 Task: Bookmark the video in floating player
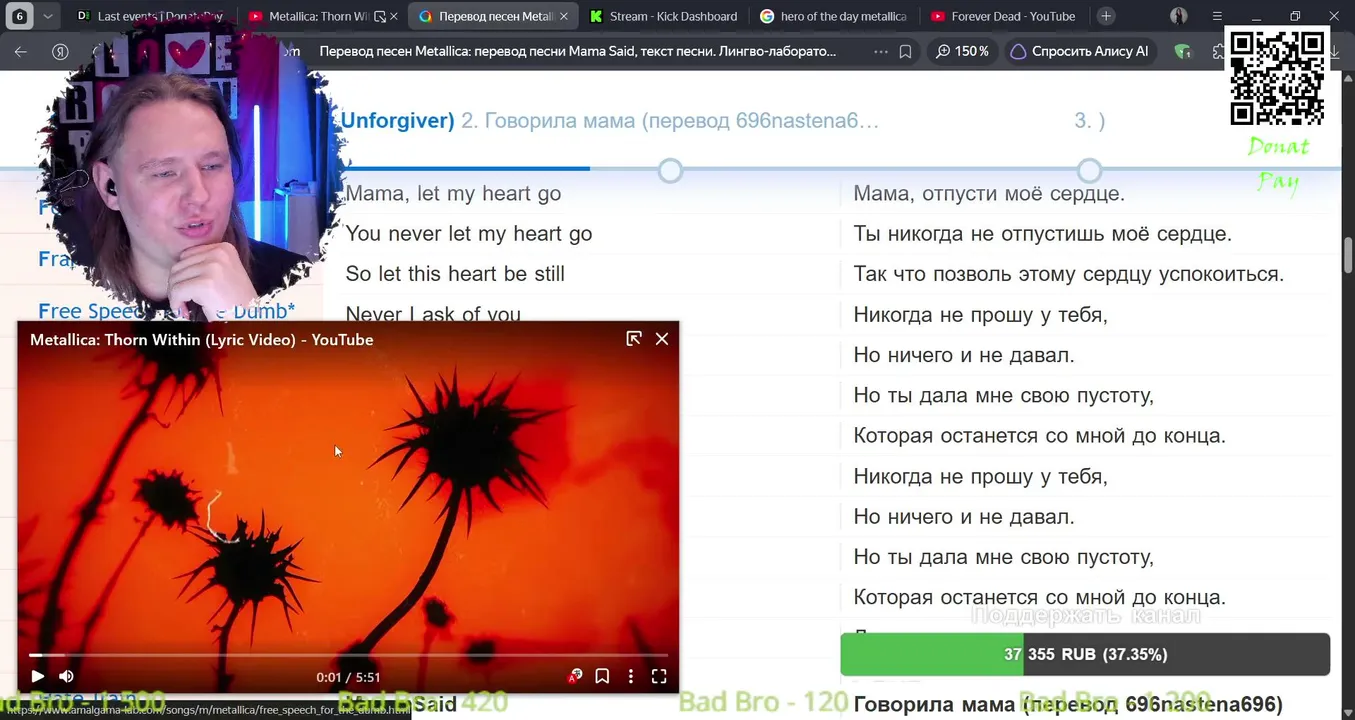[x=602, y=677]
